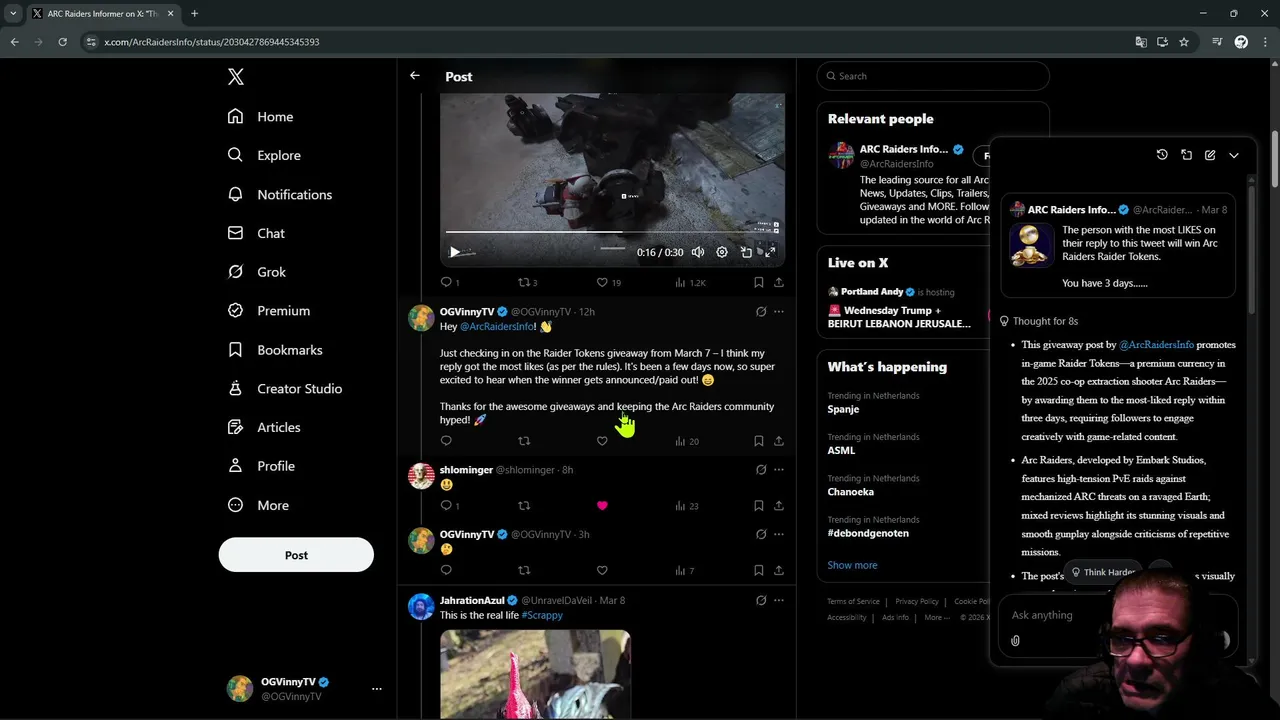Reply to OGVinnyTV's giveaway check-in post
Viewport: 1280px width, 720px height.
tap(446, 441)
